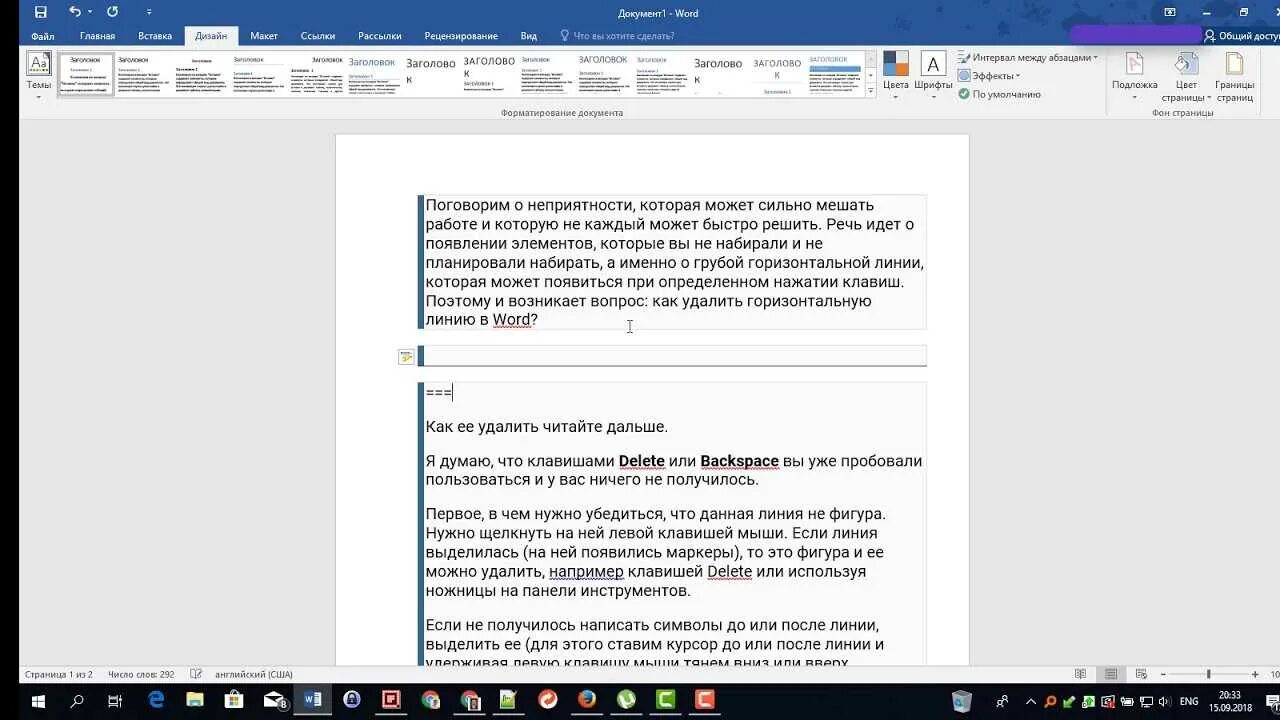Open the Файл menu
The width and height of the screenshot is (1280, 720).
(x=42, y=36)
